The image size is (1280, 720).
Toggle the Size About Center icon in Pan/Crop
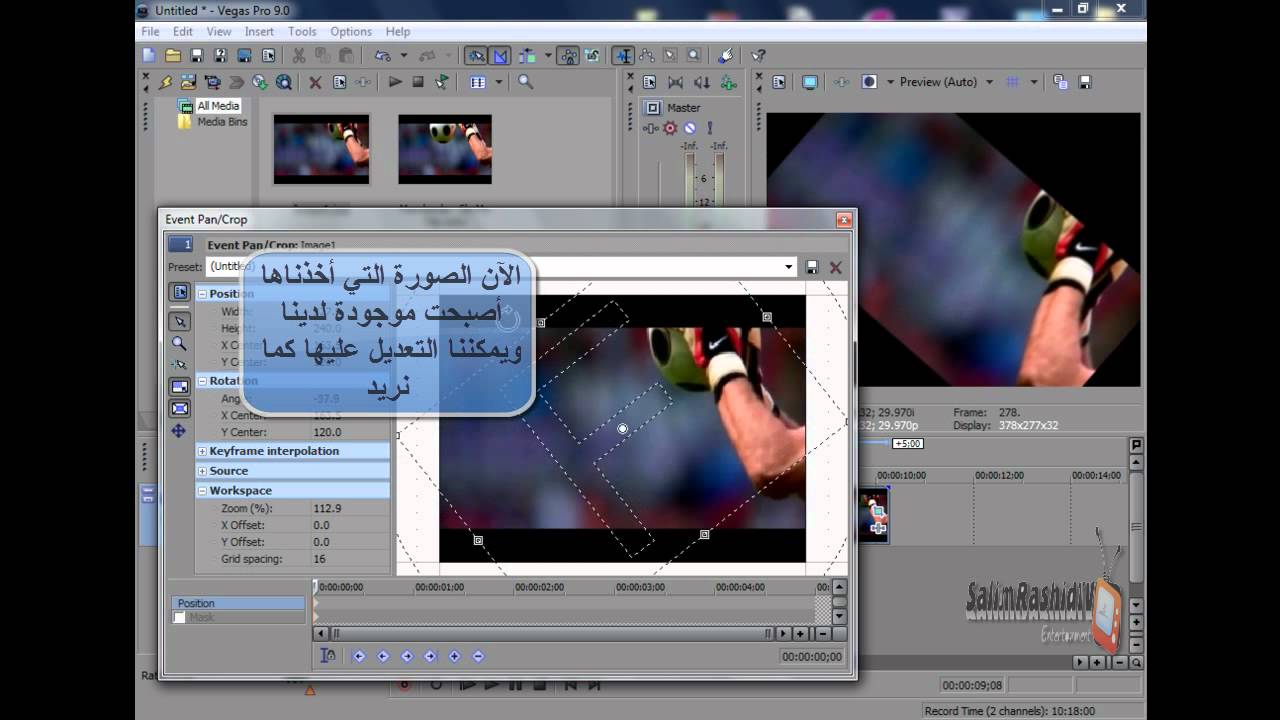180,408
